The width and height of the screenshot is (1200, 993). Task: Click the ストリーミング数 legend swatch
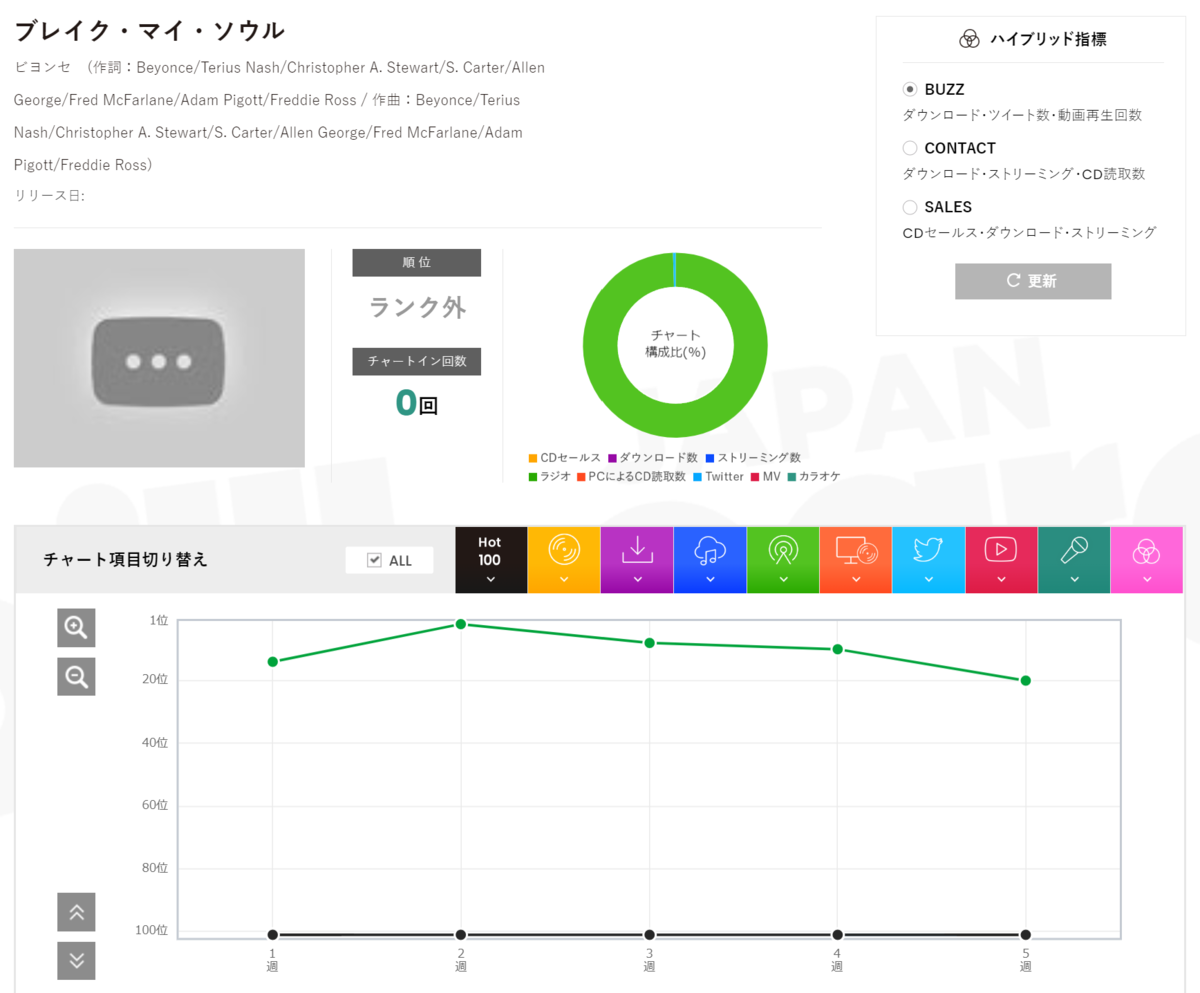[x=709, y=457]
